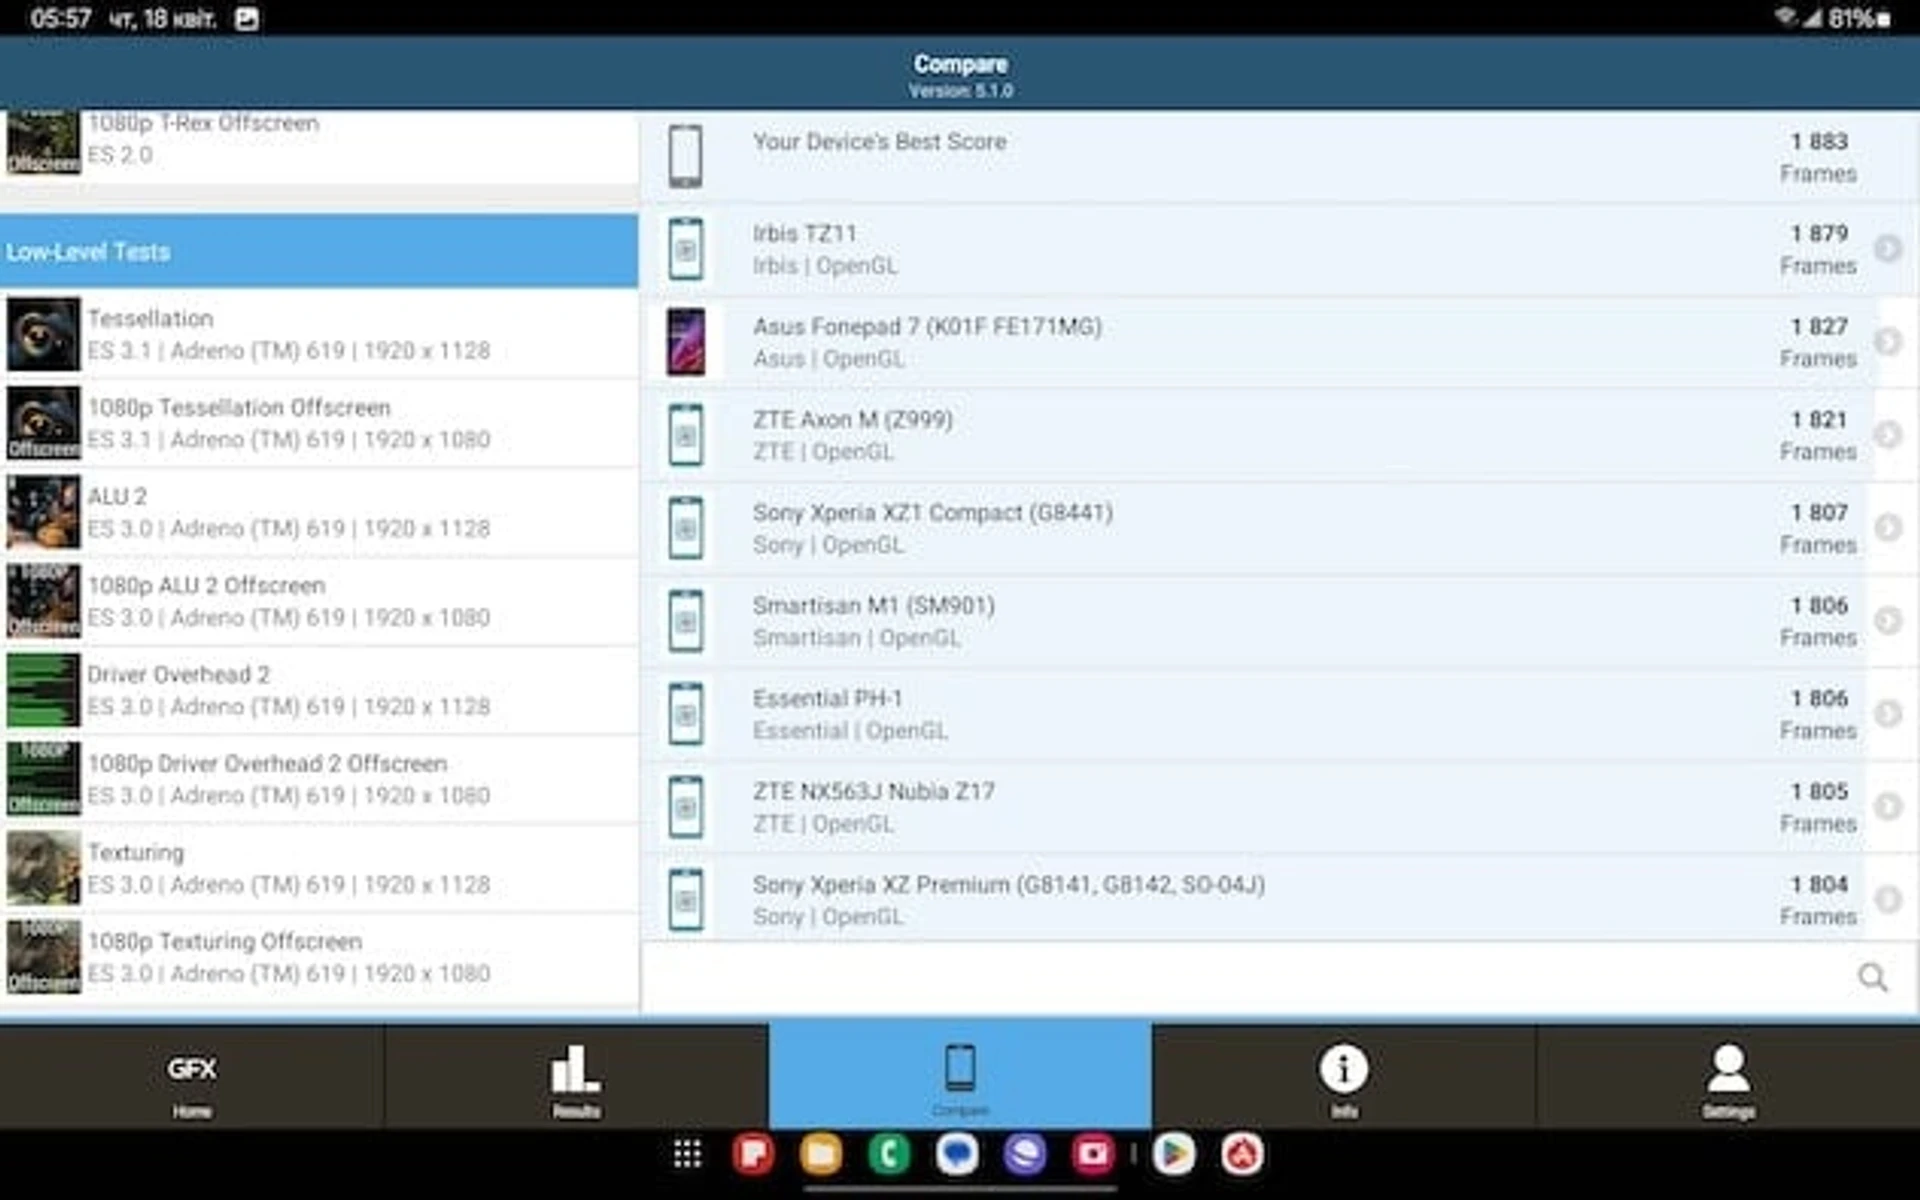Viewport: 1920px width, 1200px height.
Task: Select the 1080p Driver Overhead 2 Offscreen label
Action: [267, 763]
